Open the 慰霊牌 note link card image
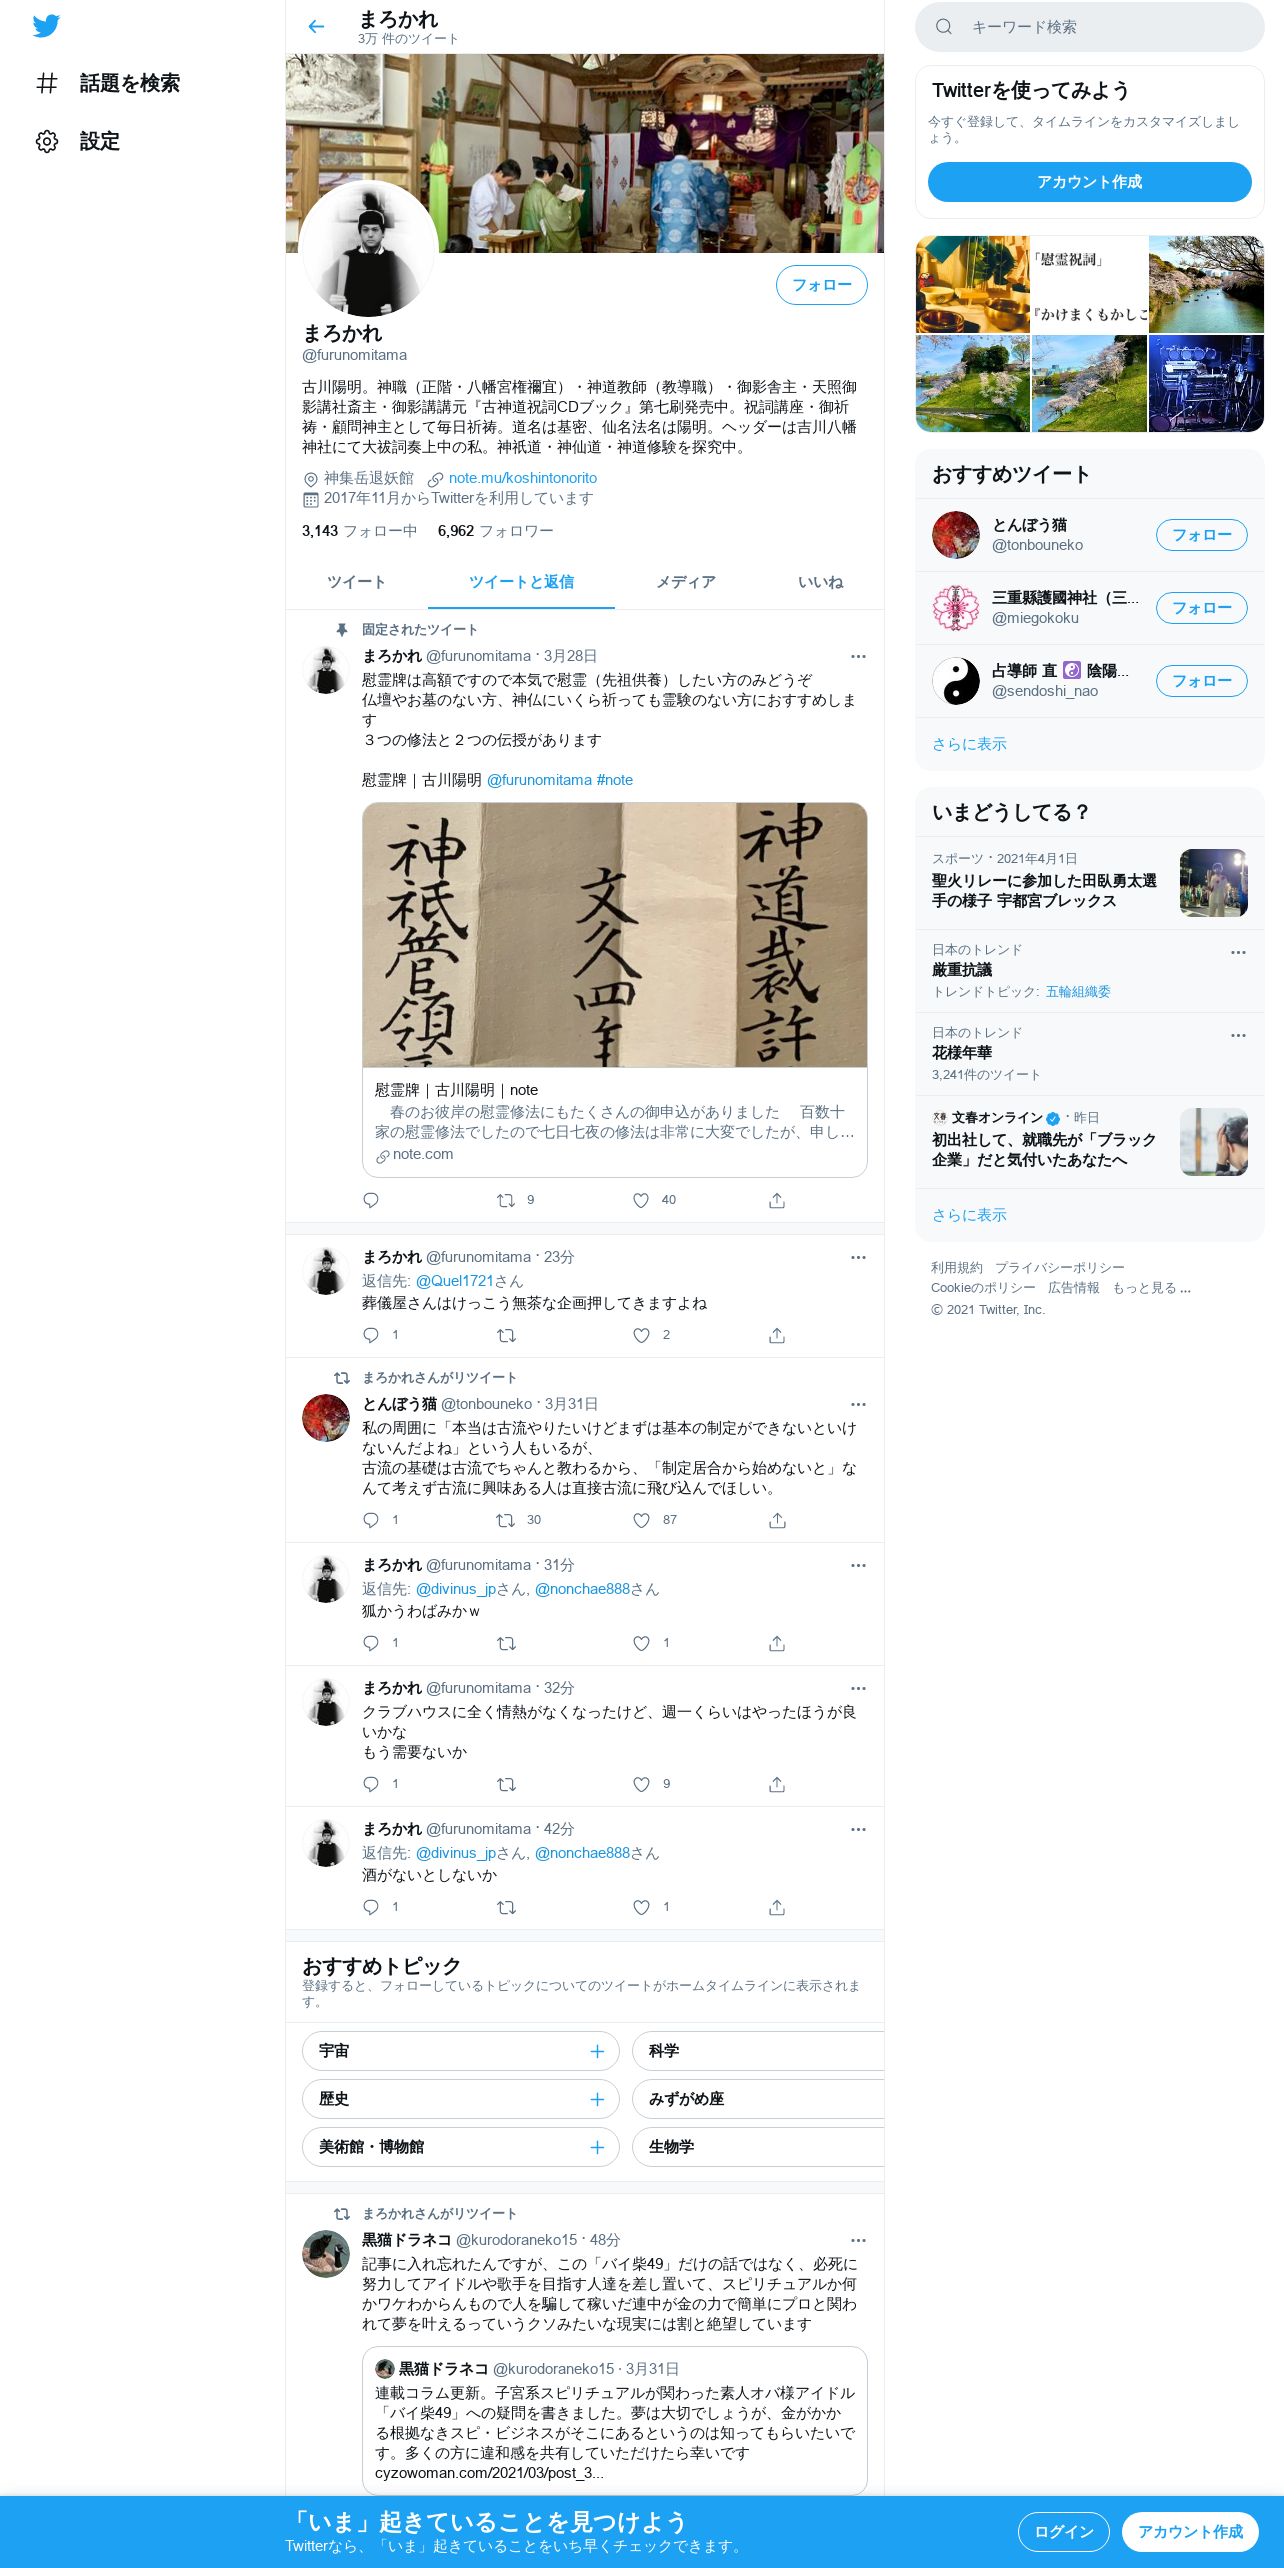The image size is (1284, 2568). click(614, 935)
